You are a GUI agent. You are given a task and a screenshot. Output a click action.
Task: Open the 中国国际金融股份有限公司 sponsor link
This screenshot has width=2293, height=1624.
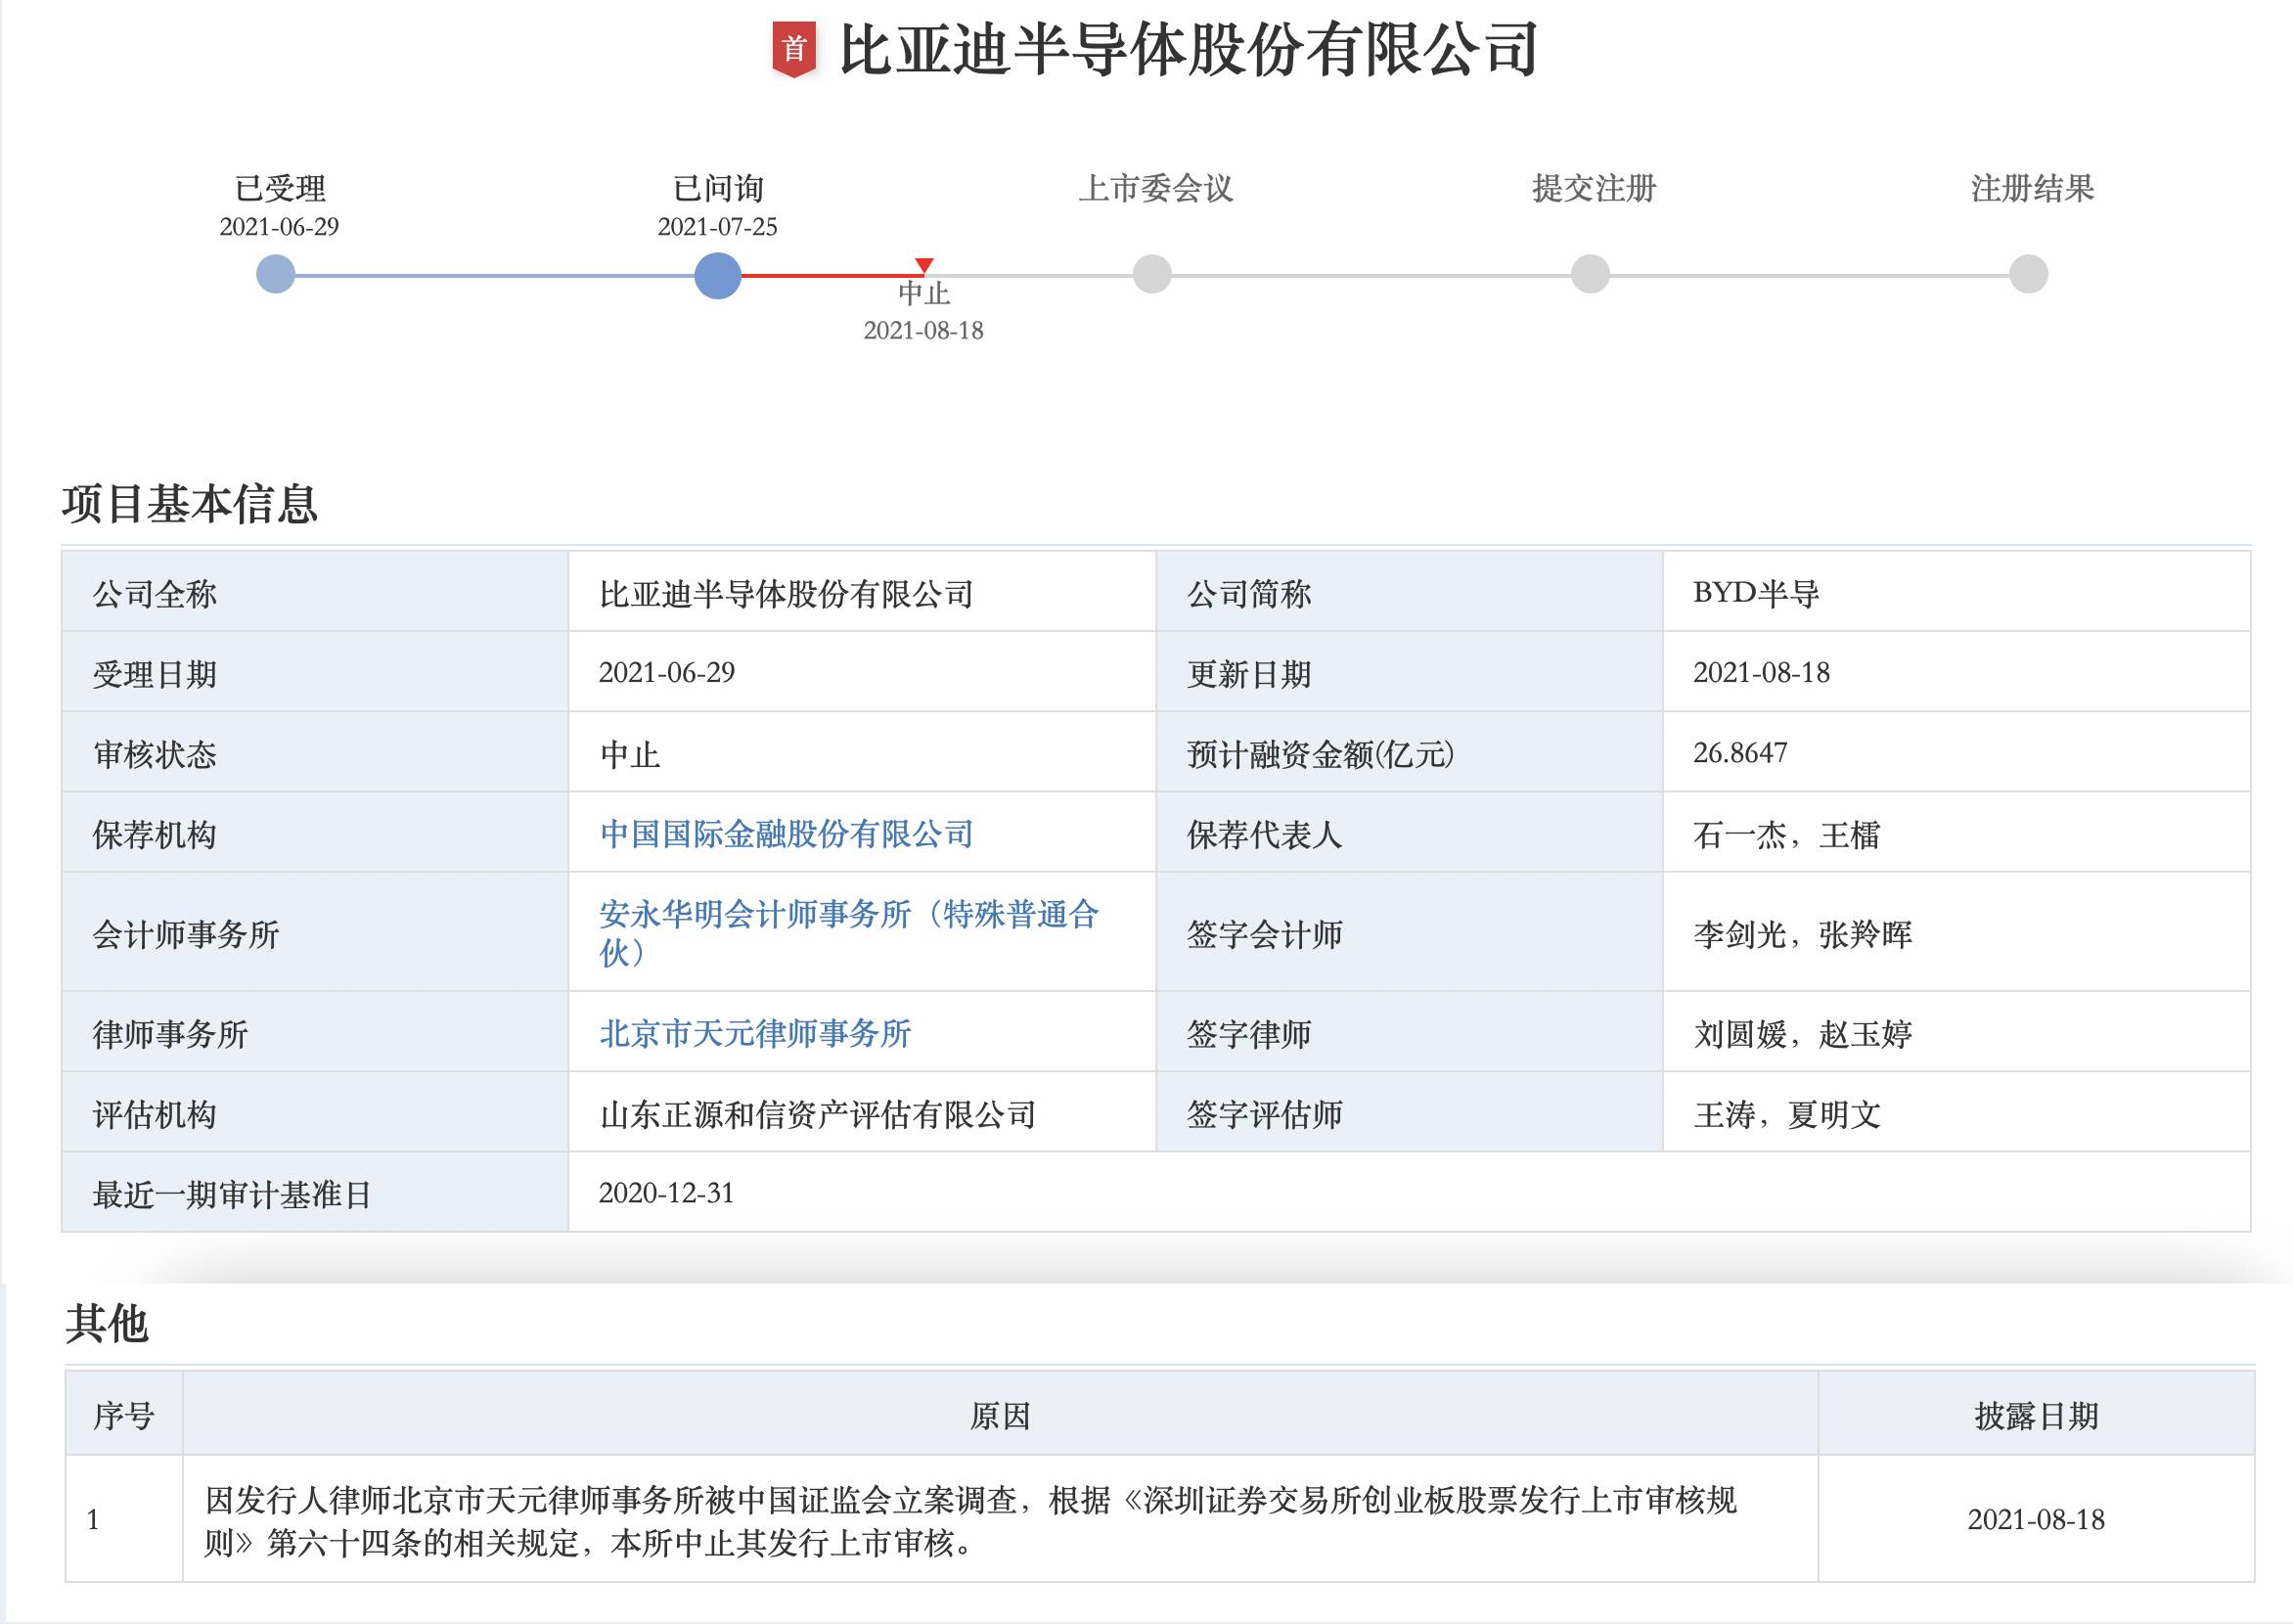coord(786,834)
